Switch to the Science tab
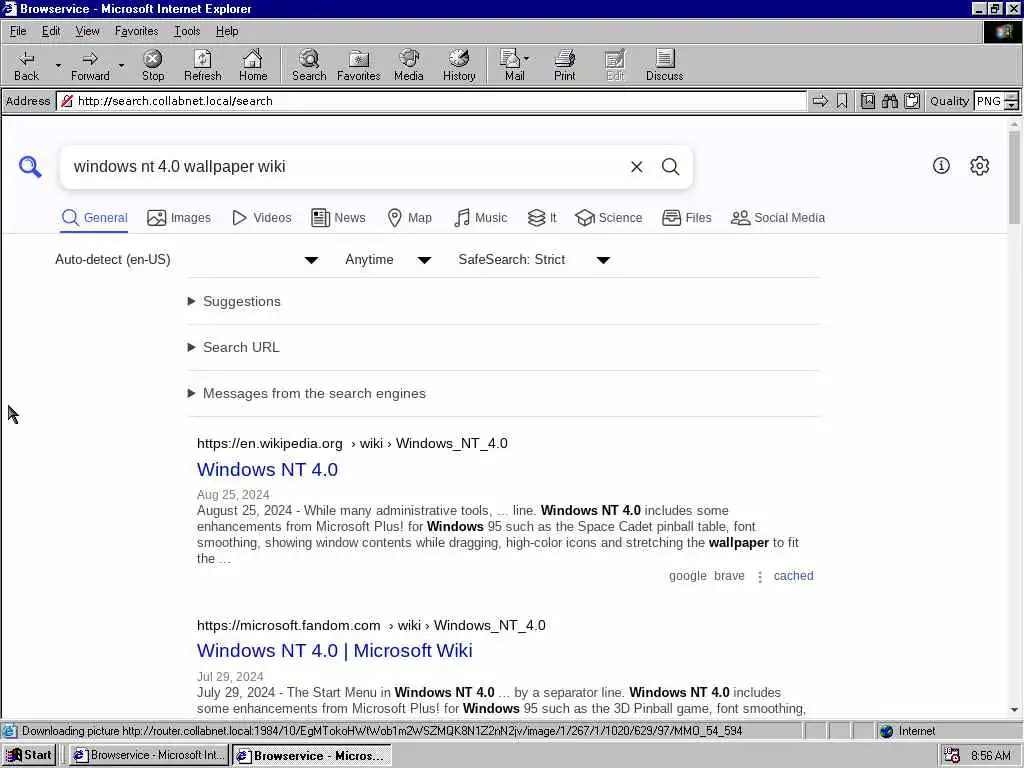Screen dimensions: 1024x768 point(609,218)
